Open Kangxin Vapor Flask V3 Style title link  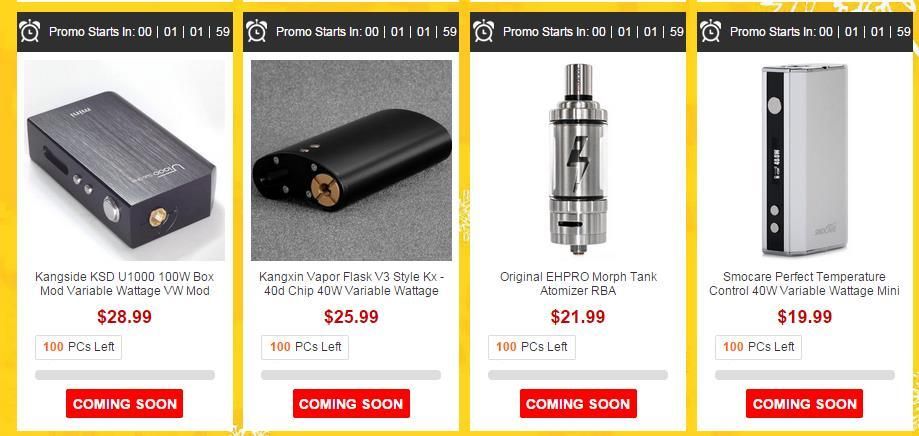pyautogui.click(x=351, y=284)
